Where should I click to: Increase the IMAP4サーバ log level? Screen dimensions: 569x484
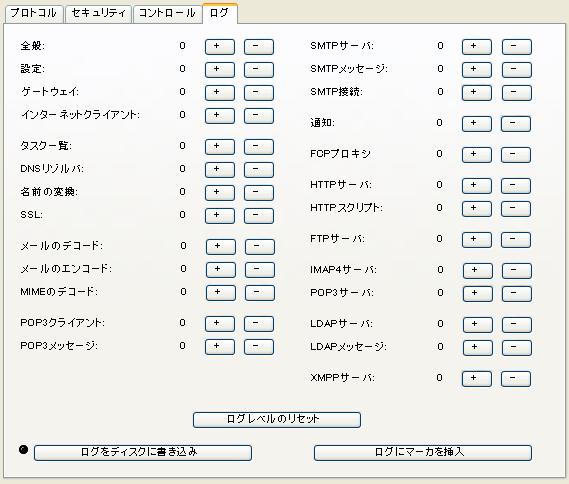[x=478, y=271]
